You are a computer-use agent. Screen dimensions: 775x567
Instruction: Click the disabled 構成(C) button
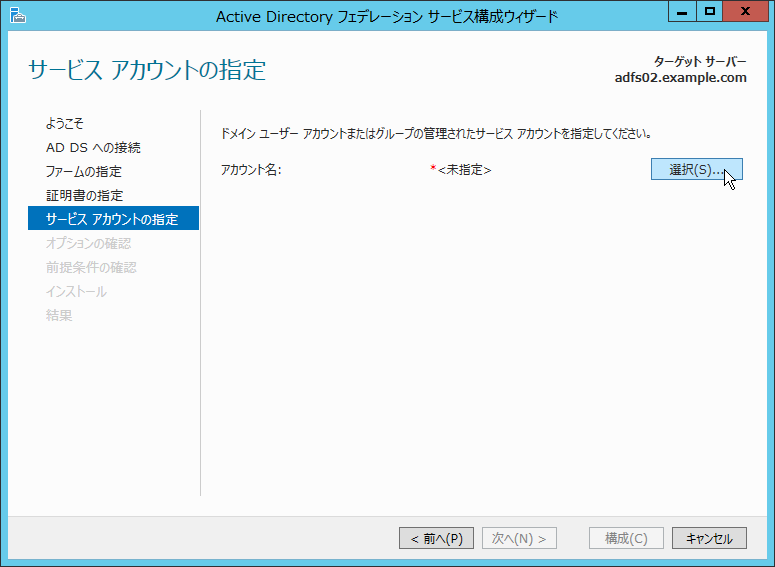[626, 538]
